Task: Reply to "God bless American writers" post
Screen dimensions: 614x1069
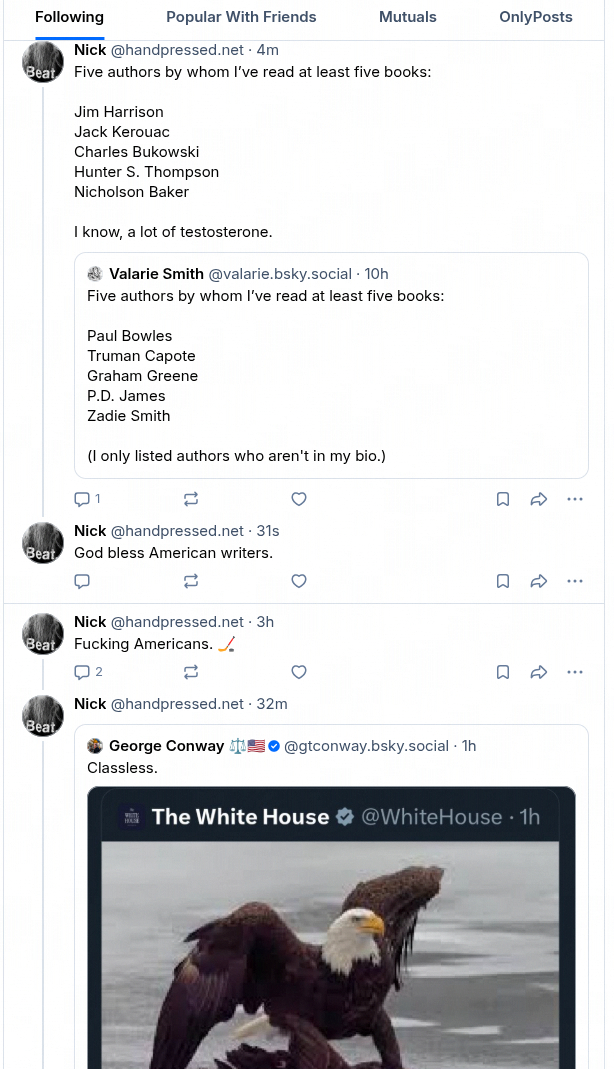Action: [x=83, y=581]
